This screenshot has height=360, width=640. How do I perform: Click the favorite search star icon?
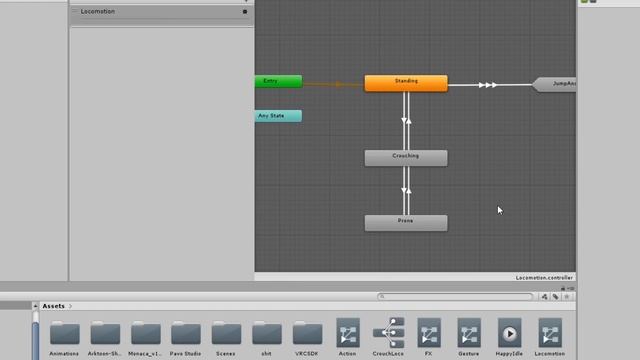click(x=567, y=297)
